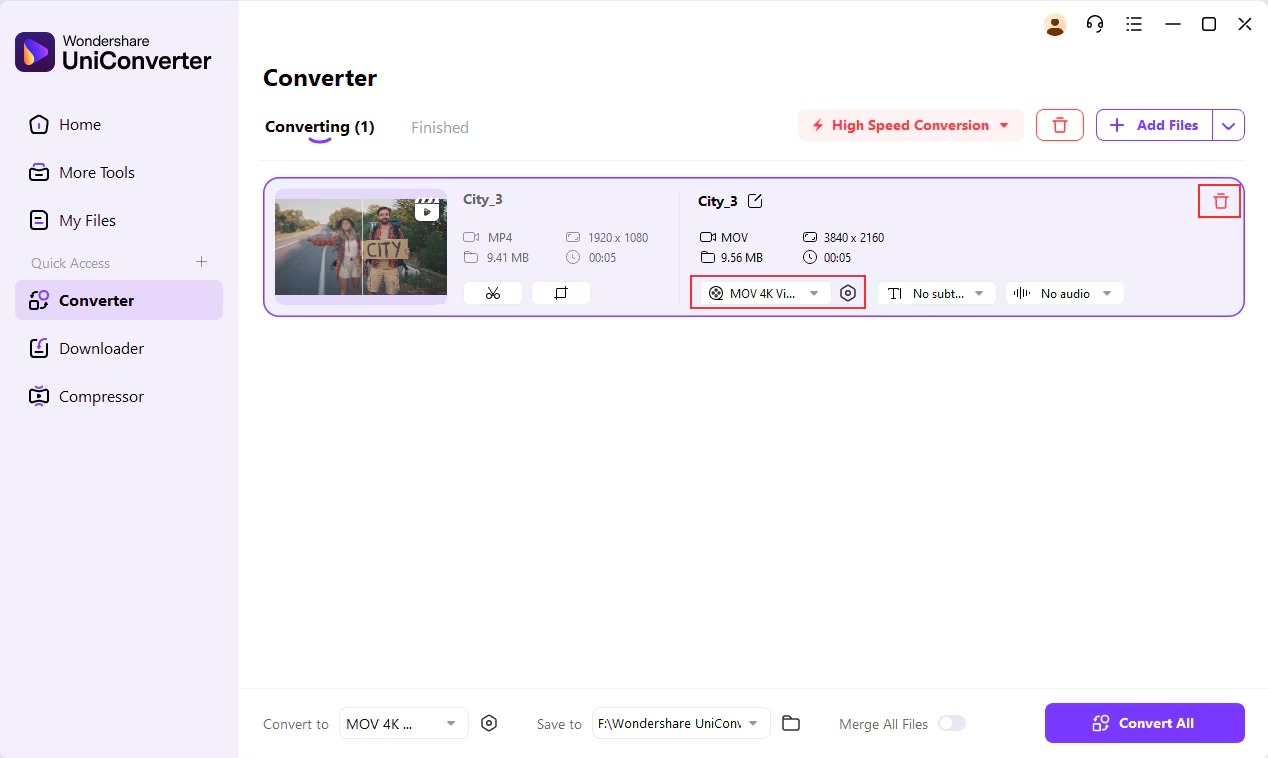Open More Tools section
This screenshot has width=1268, height=758.
pos(119,173)
